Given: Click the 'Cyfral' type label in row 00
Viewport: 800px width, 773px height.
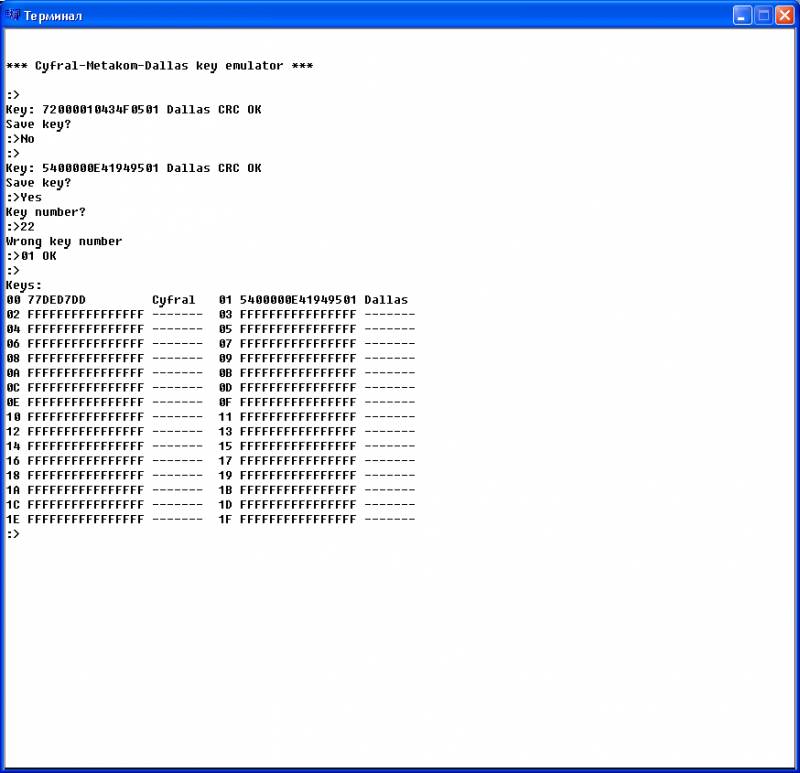Looking at the screenshot, I should pyautogui.click(x=173, y=300).
